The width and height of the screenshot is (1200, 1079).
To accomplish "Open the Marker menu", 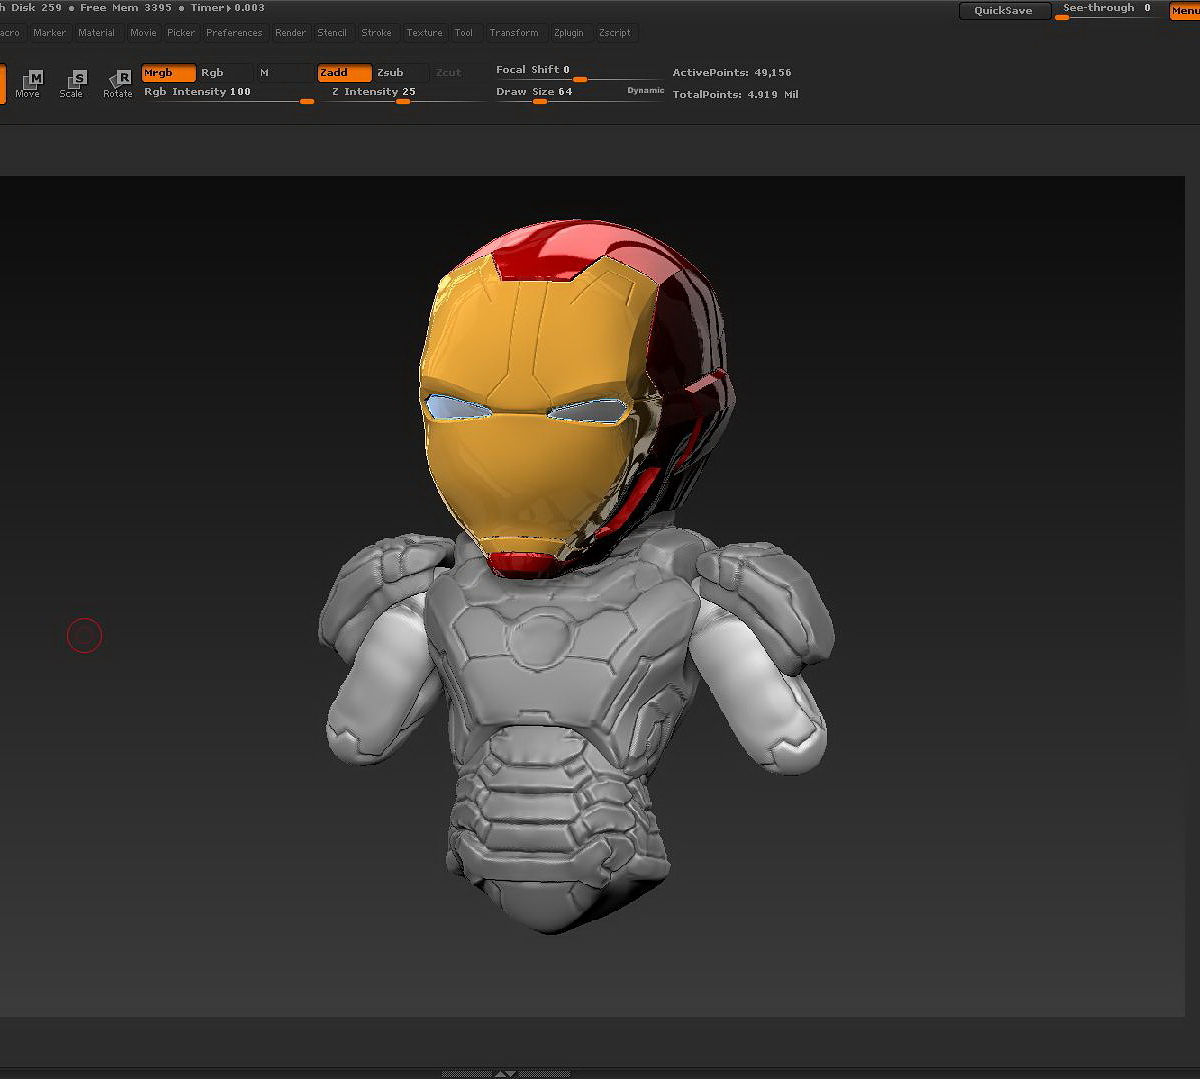I will click(49, 33).
